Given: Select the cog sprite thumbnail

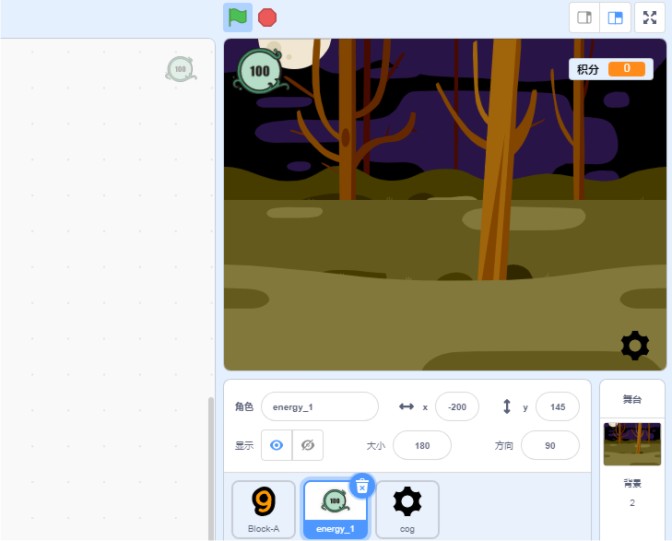Looking at the screenshot, I should 407,509.
